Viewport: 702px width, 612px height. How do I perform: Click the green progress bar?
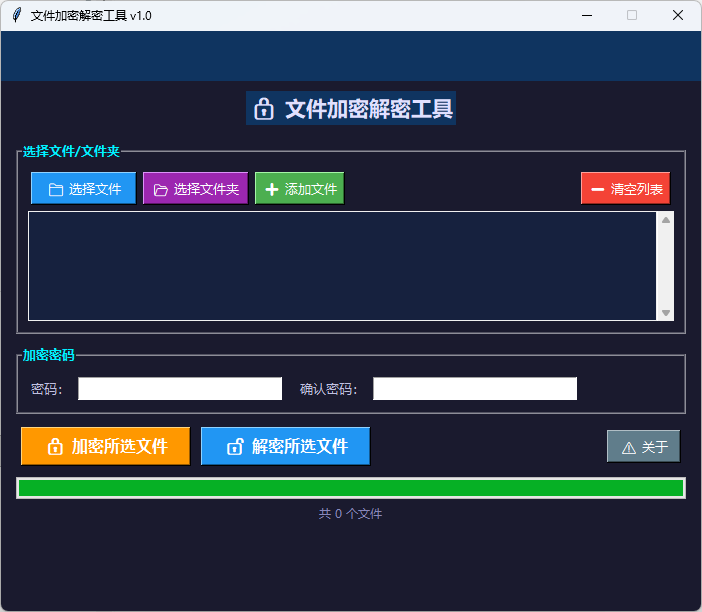pyautogui.click(x=351, y=488)
